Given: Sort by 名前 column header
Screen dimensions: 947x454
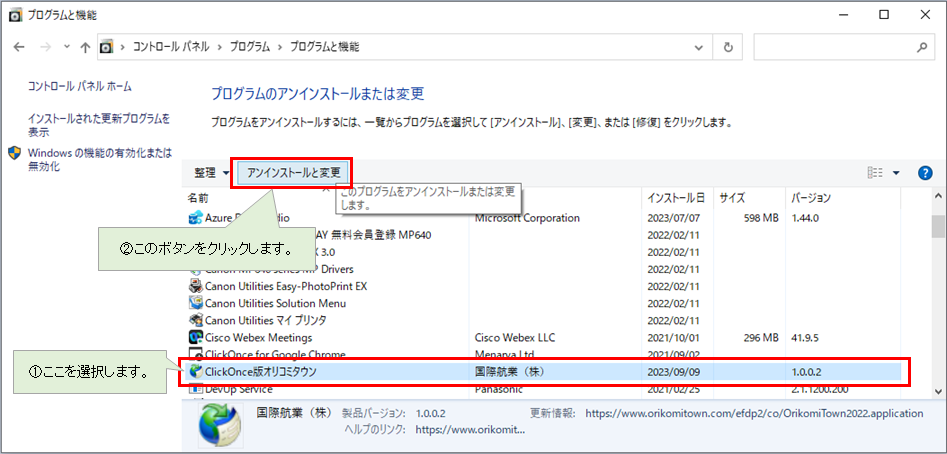Looking at the screenshot, I should click(198, 197).
